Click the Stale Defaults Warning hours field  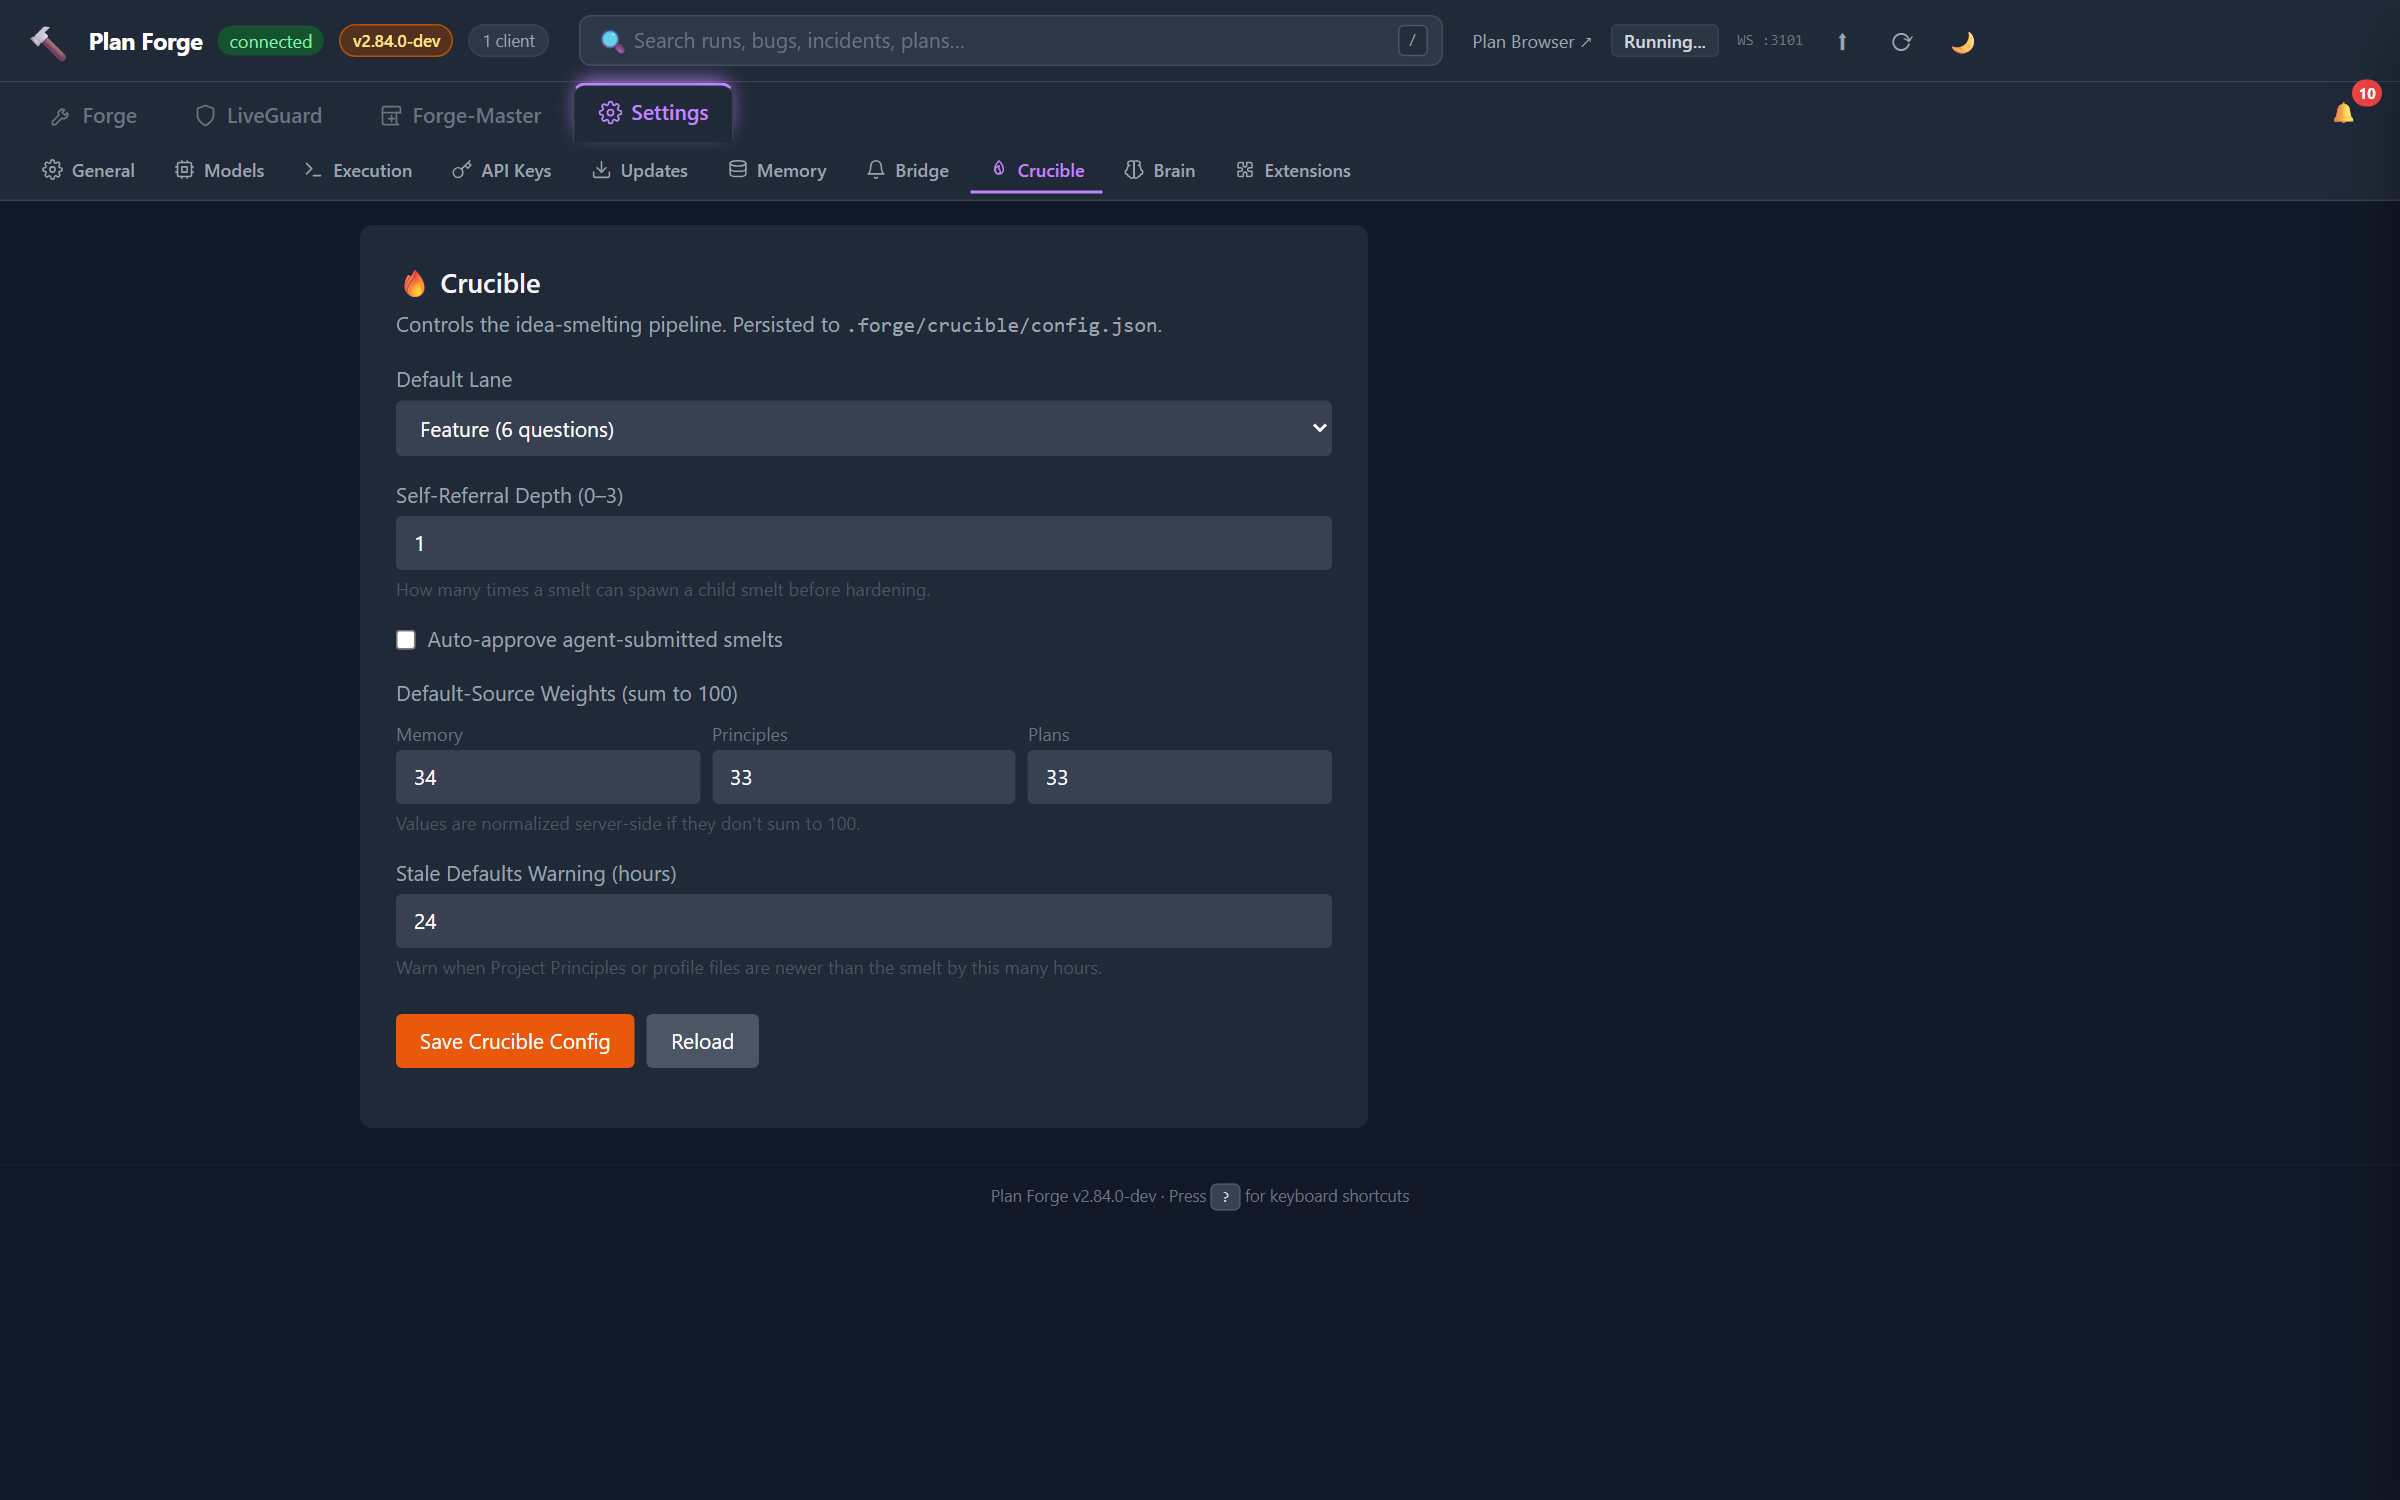[x=864, y=921]
